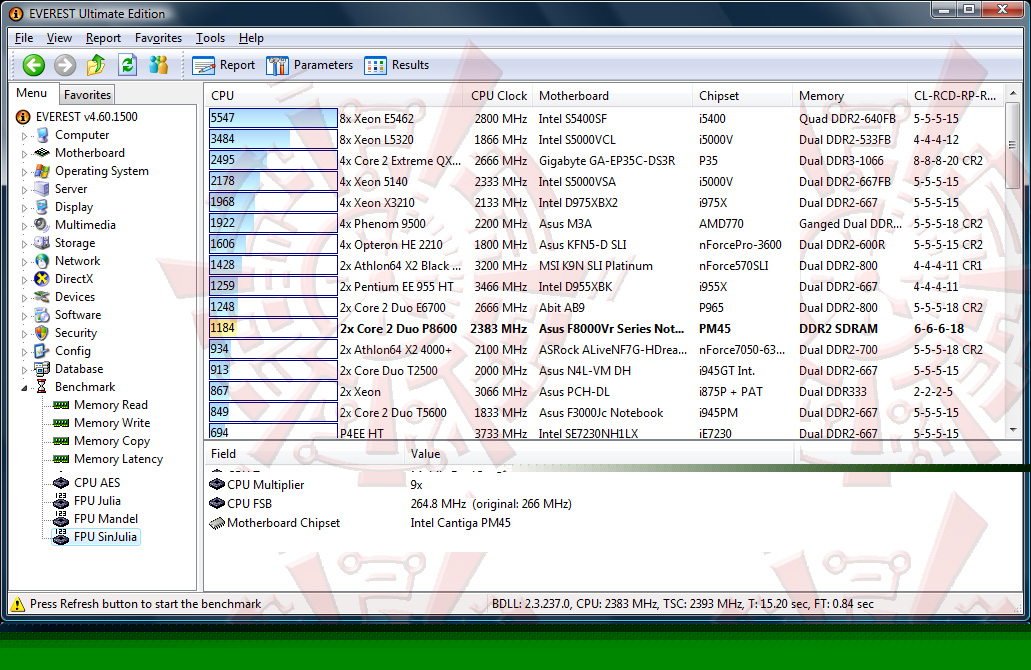1031x670 pixels.
Task: Open CPU AES benchmark
Action: (97, 483)
